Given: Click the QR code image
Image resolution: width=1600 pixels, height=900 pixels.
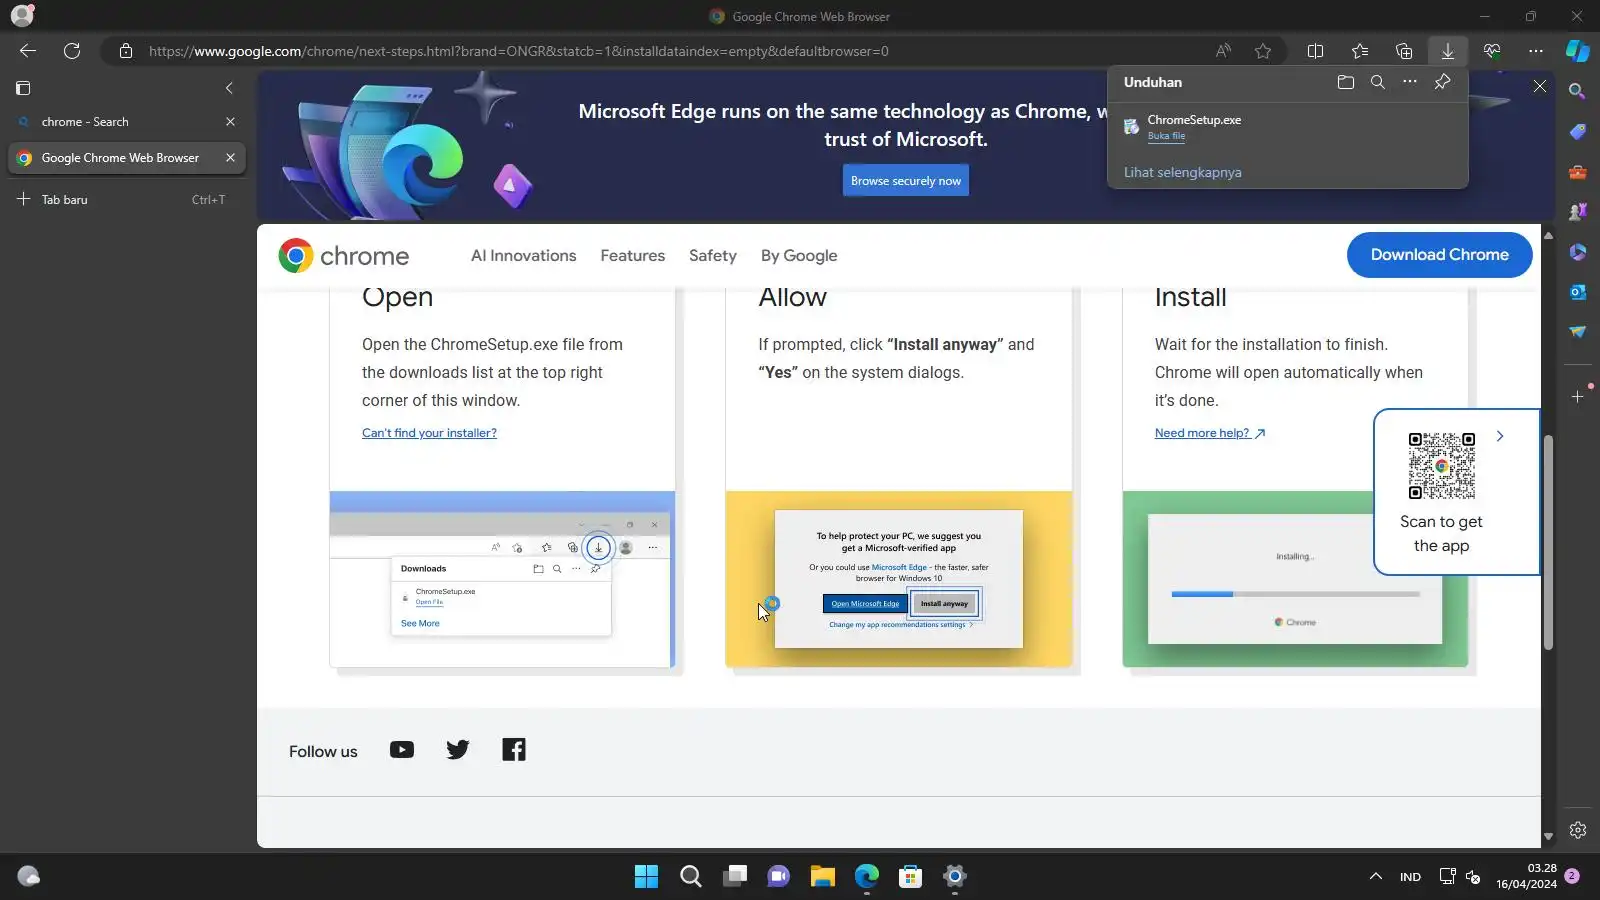Looking at the screenshot, I should click(1441, 466).
